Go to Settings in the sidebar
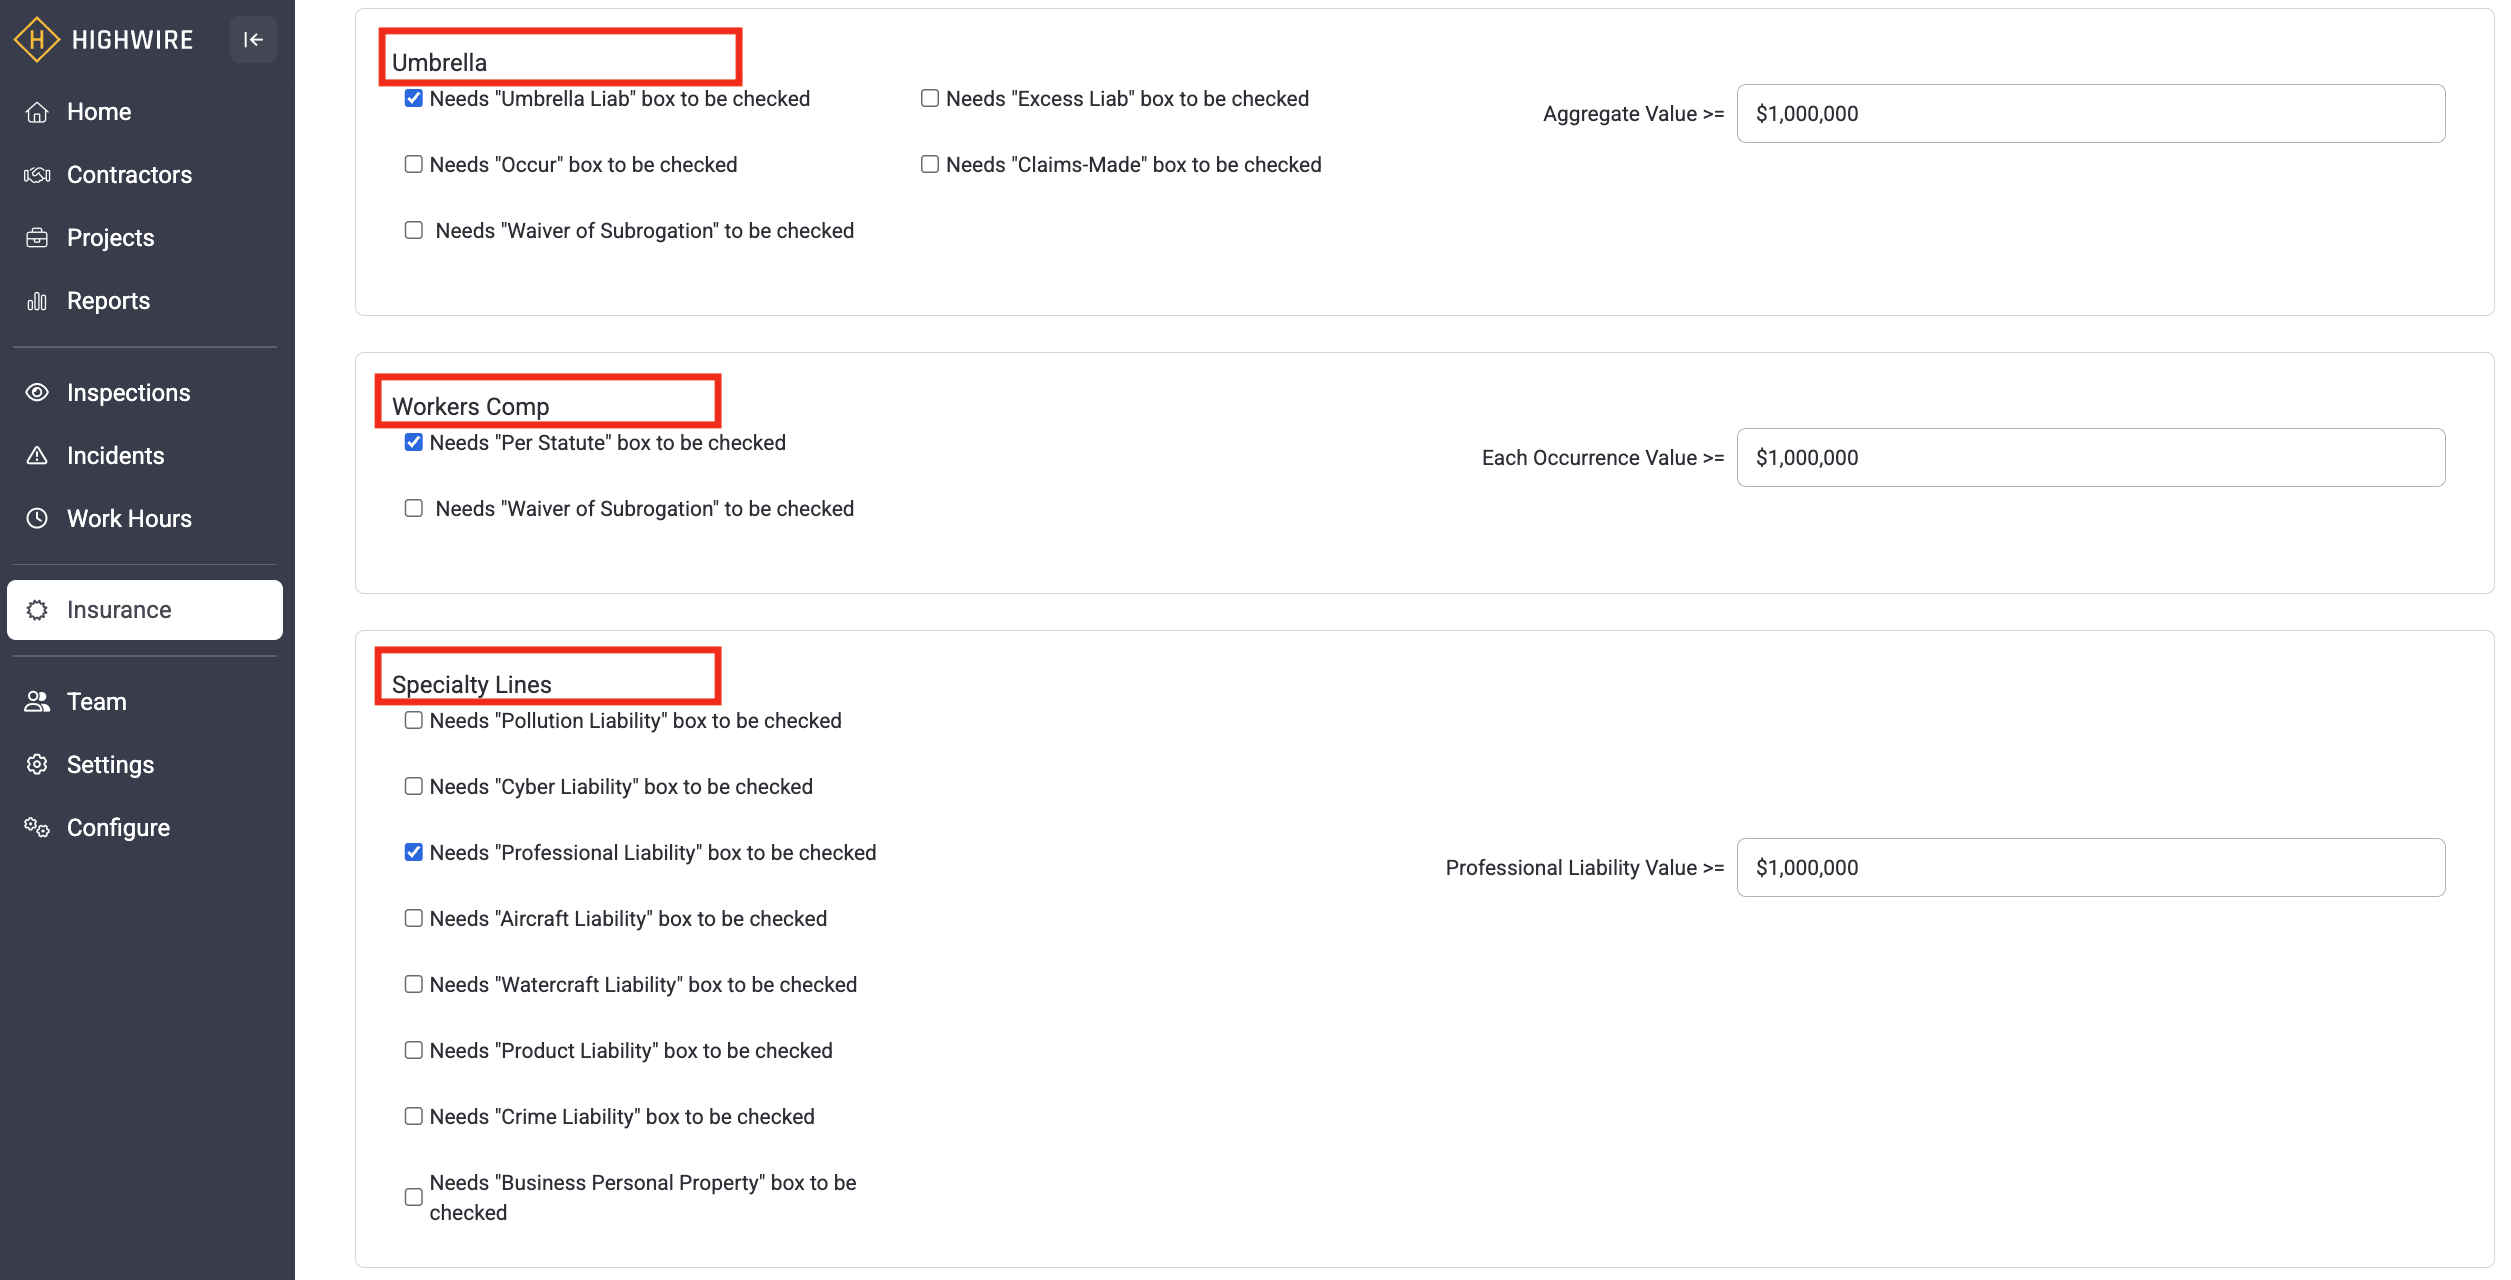 tap(110, 765)
